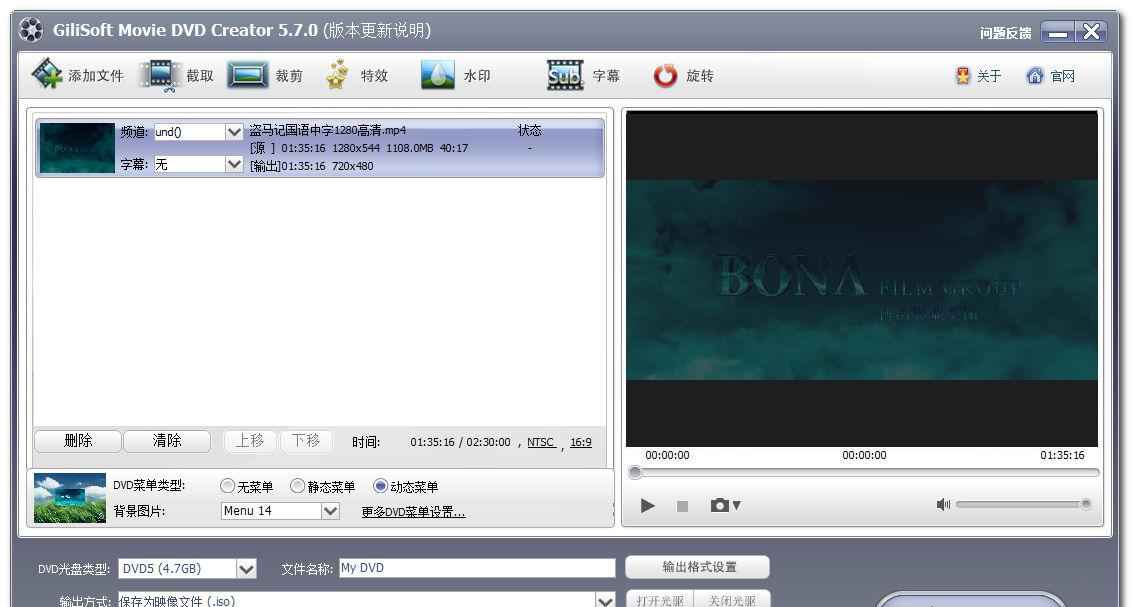Click the 清除 clear button

click(167, 440)
